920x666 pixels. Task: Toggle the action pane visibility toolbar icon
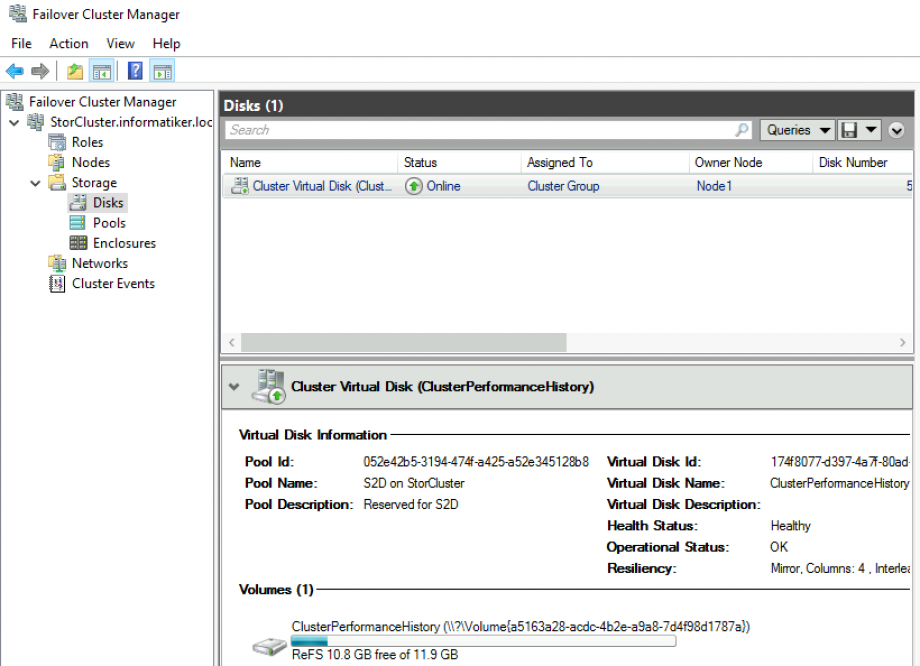pyautogui.click(x=162, y=70)
